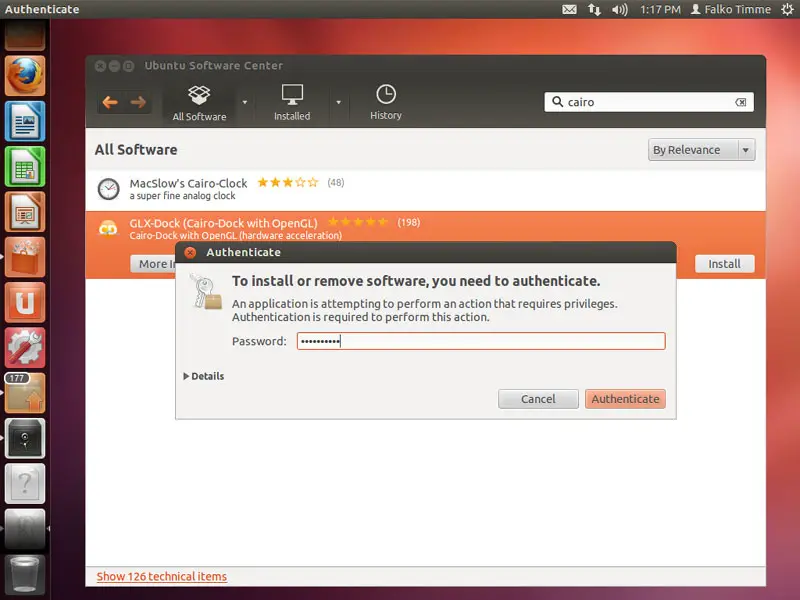Screen dimensions: 800x600
Task: Open the Falko Timme user menu
Action: point(731,9)
